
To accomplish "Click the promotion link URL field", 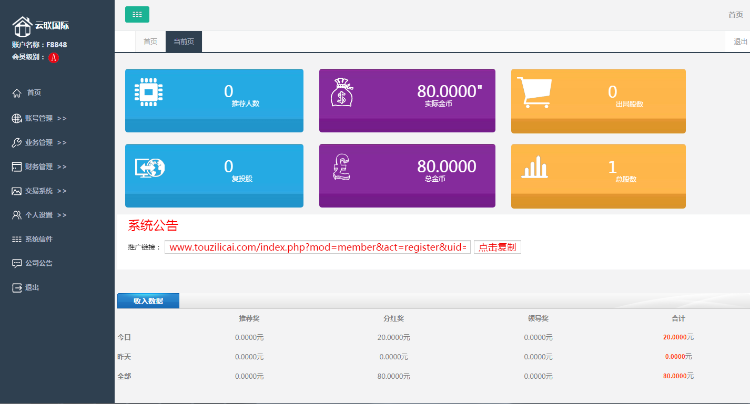I will click(318, 247).
